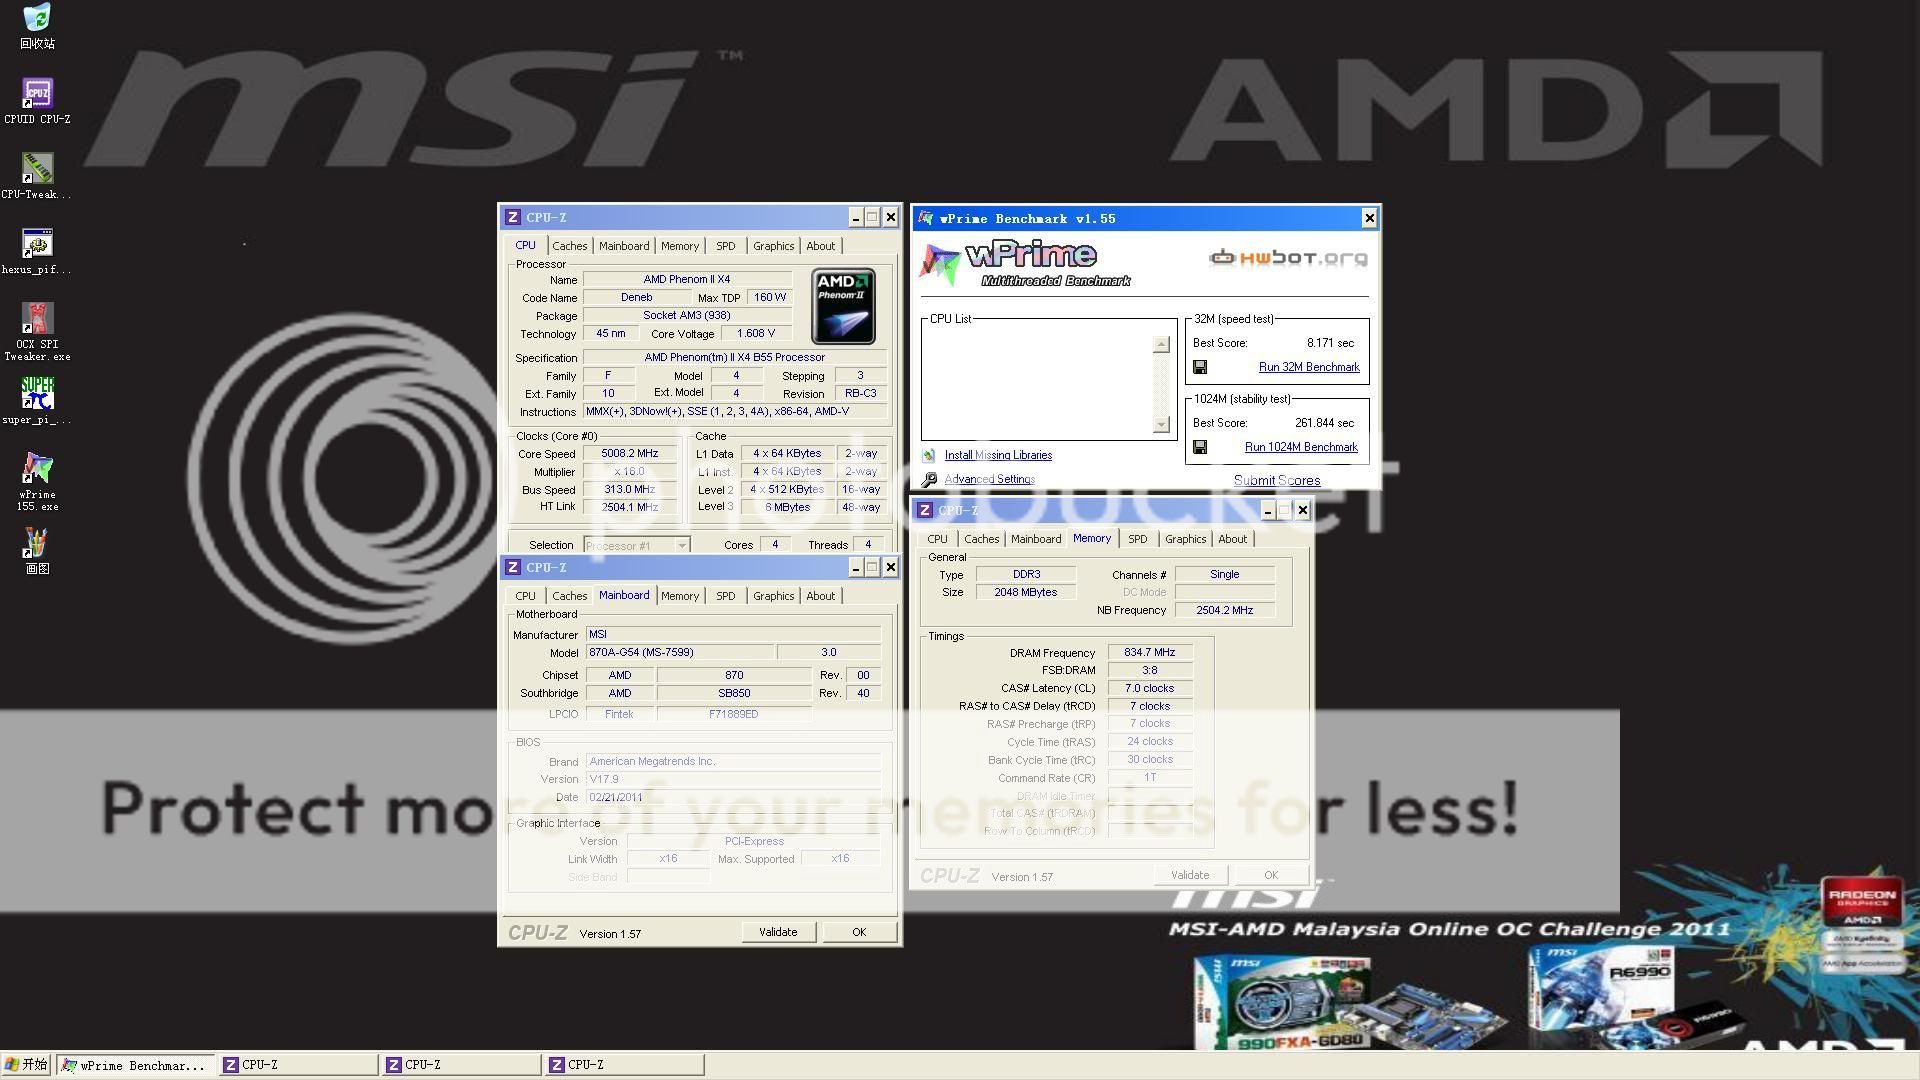Click save icon beside the 32M best score
Screen dimensions: 1920x1080
point(1200,367)
